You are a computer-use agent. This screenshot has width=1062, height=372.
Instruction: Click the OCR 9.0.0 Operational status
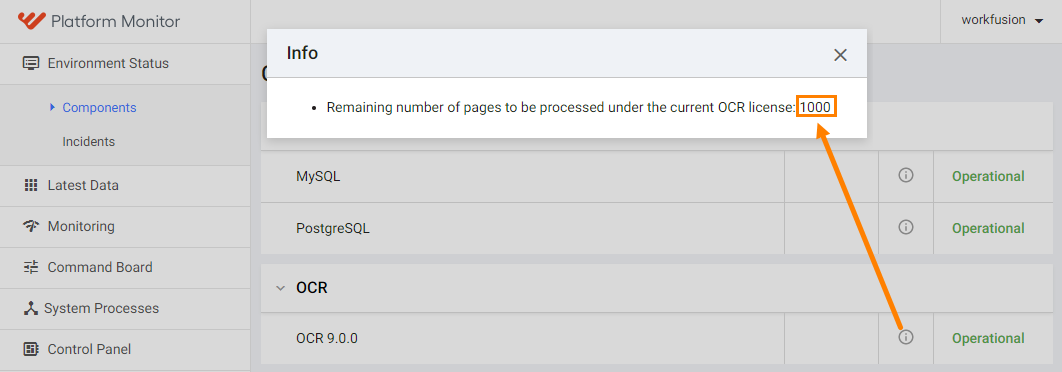(988, 338)
